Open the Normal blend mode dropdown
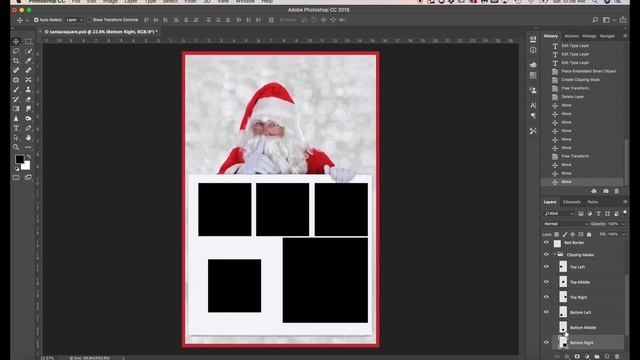The height and width of the screenshot is (360, 640). click(x=566, y=224)
